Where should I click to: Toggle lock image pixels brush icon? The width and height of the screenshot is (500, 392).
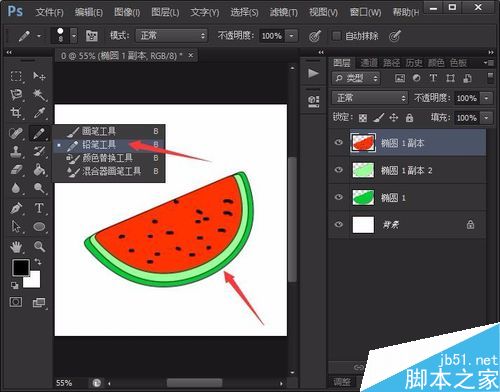click(379, 118)
